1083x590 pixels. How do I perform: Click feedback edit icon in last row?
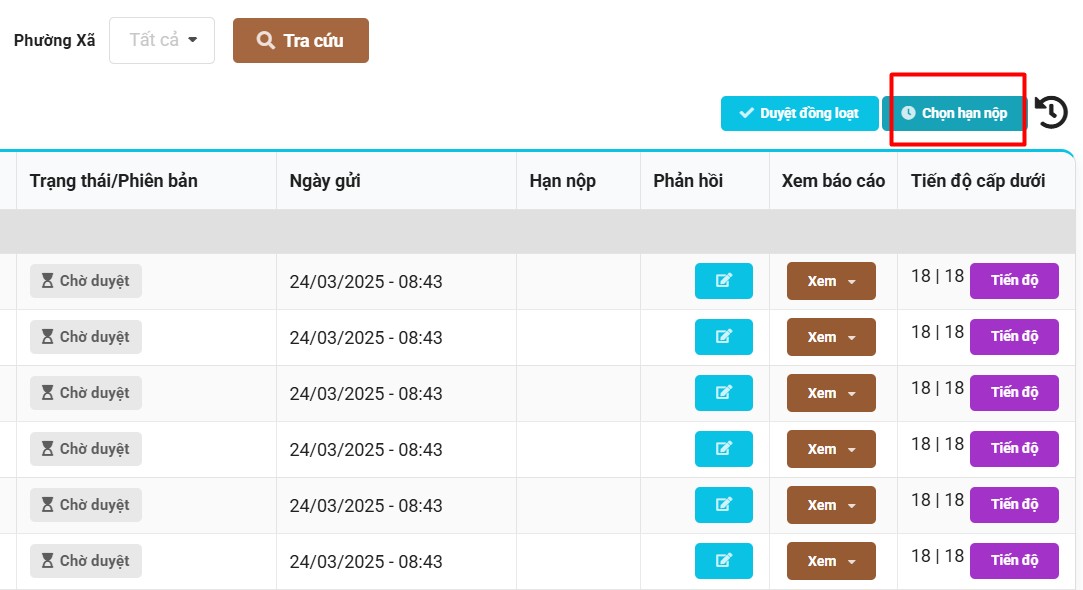pyautogui.click(x=723, y=561)
